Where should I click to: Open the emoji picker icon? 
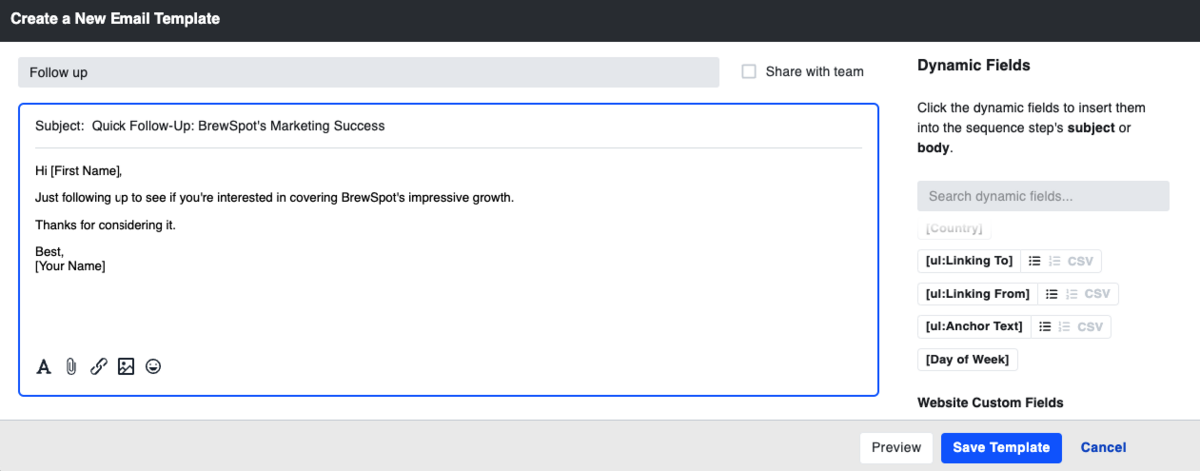click(153, 367)
